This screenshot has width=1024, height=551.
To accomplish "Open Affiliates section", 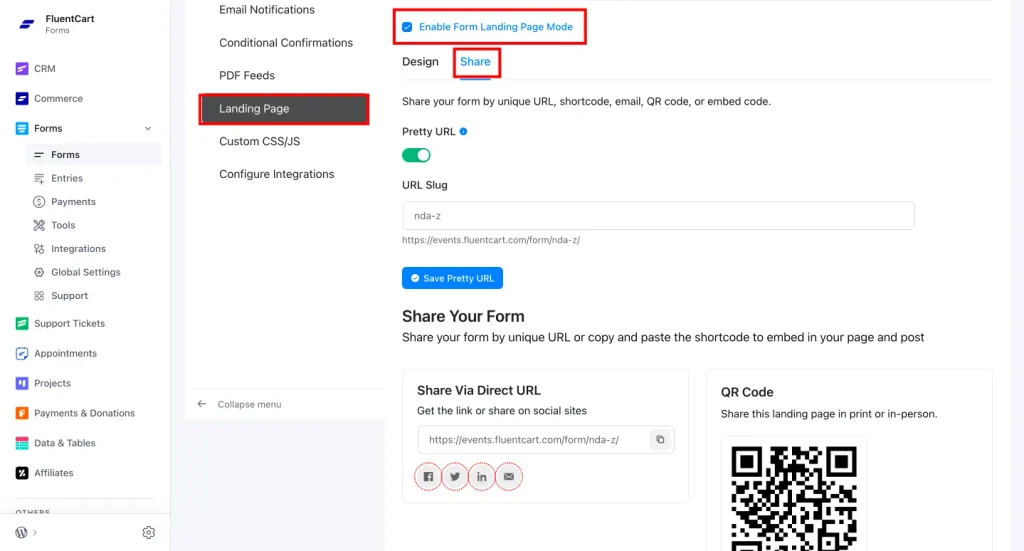I will pos(54,473).
